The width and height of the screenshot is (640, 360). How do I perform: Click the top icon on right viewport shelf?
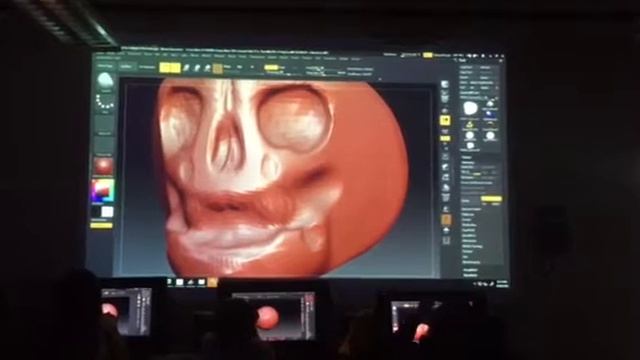pyautogui.click(x=445, y=84)
